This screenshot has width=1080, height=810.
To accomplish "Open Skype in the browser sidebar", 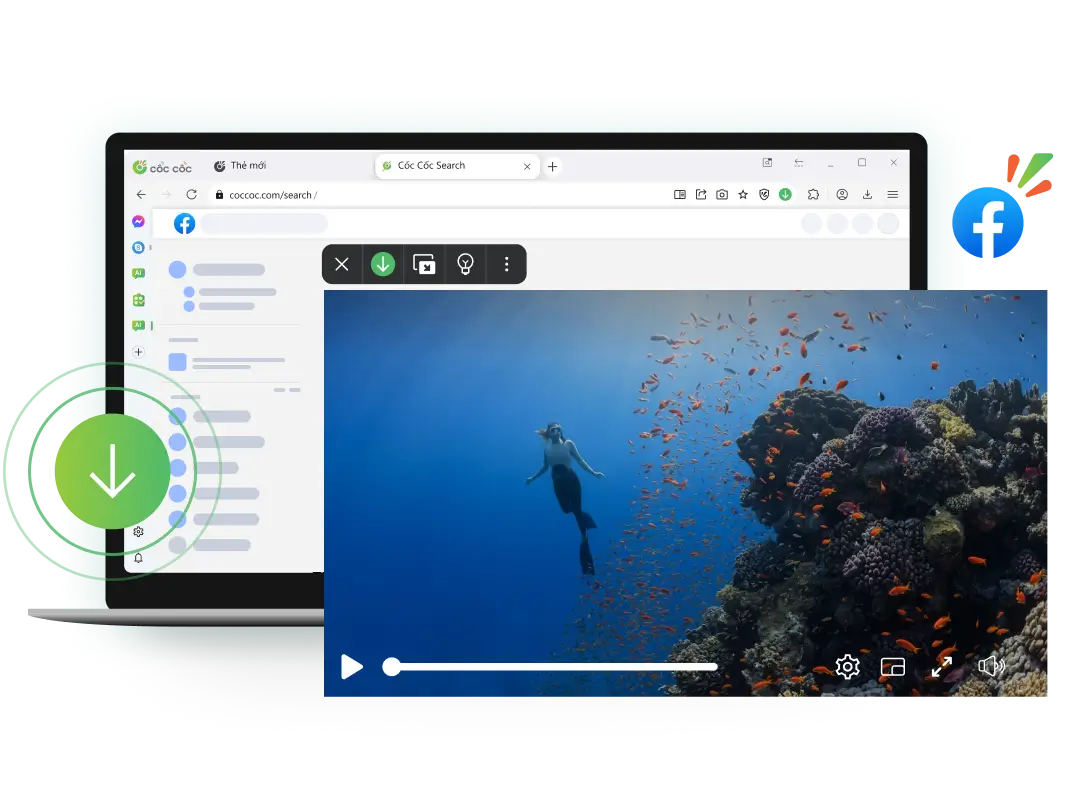I will [138, 247].
